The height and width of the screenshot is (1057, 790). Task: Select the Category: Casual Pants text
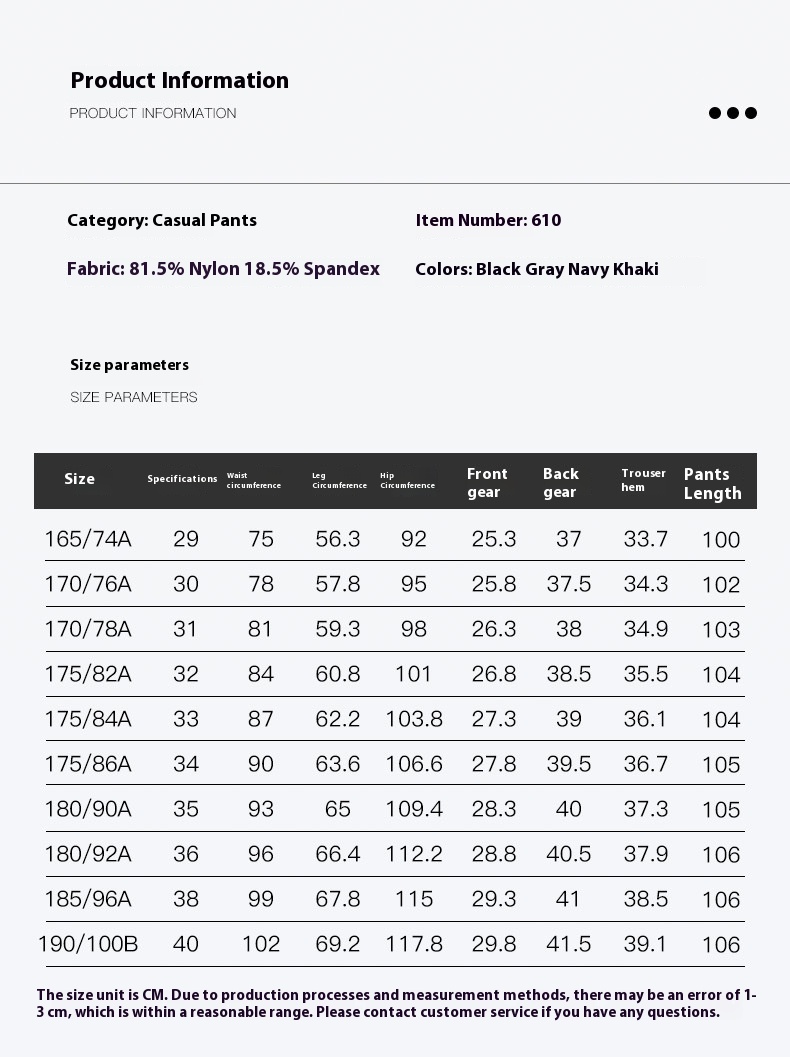coord(162,220)
